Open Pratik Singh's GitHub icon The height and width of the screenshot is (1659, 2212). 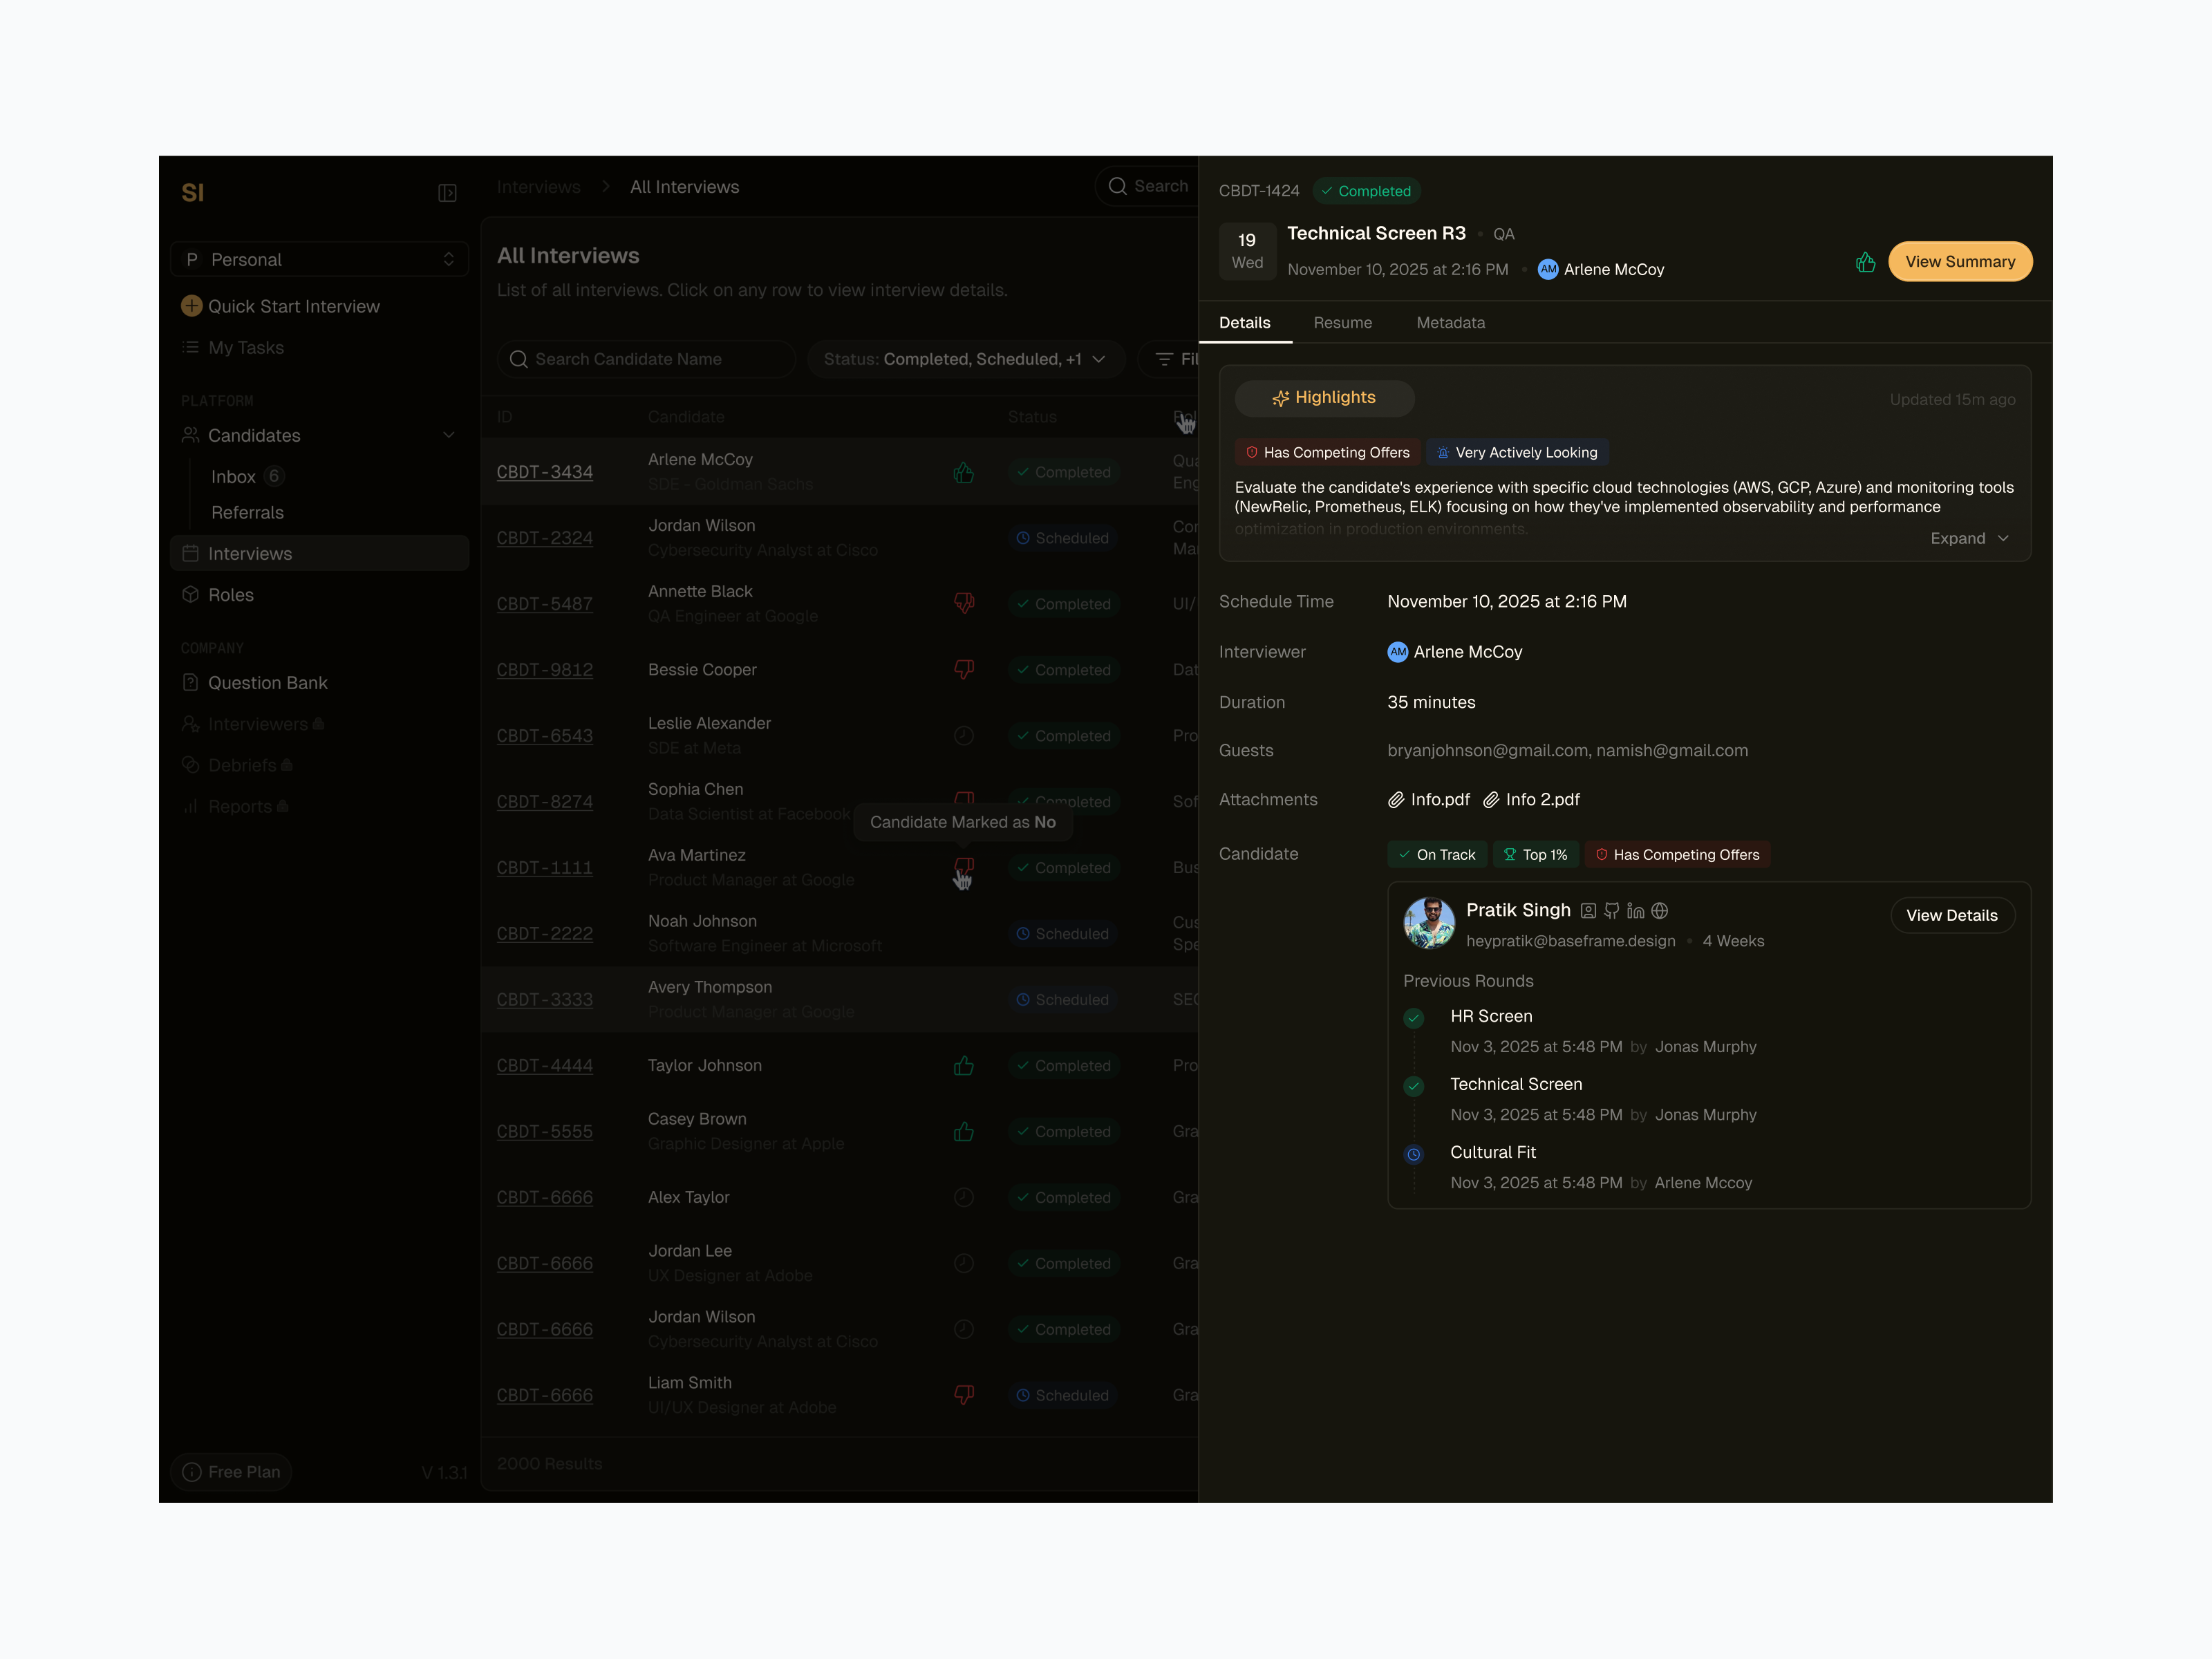coord(1612,910)
